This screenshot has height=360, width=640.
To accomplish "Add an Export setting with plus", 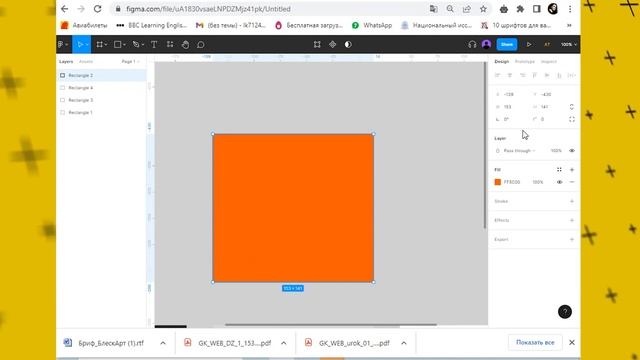I will click(572, 240).
